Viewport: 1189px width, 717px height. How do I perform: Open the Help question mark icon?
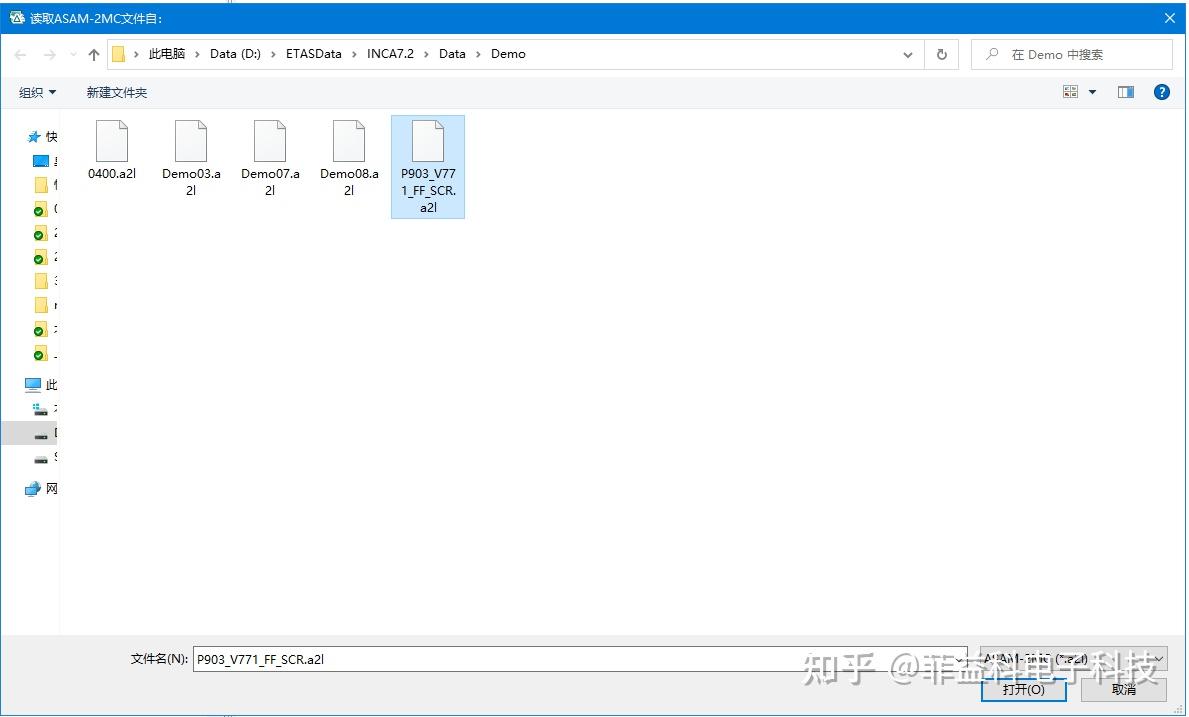(1161, 91)
